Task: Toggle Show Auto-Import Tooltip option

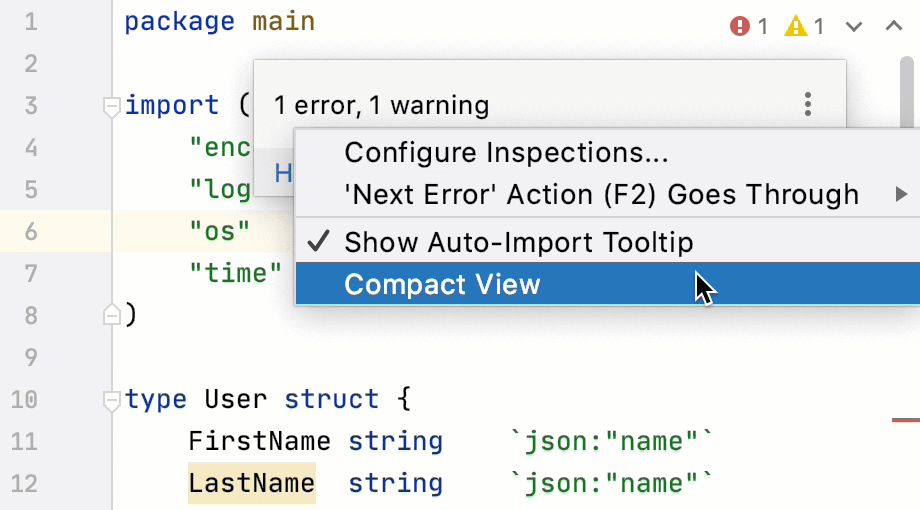Action: (518, 242)
